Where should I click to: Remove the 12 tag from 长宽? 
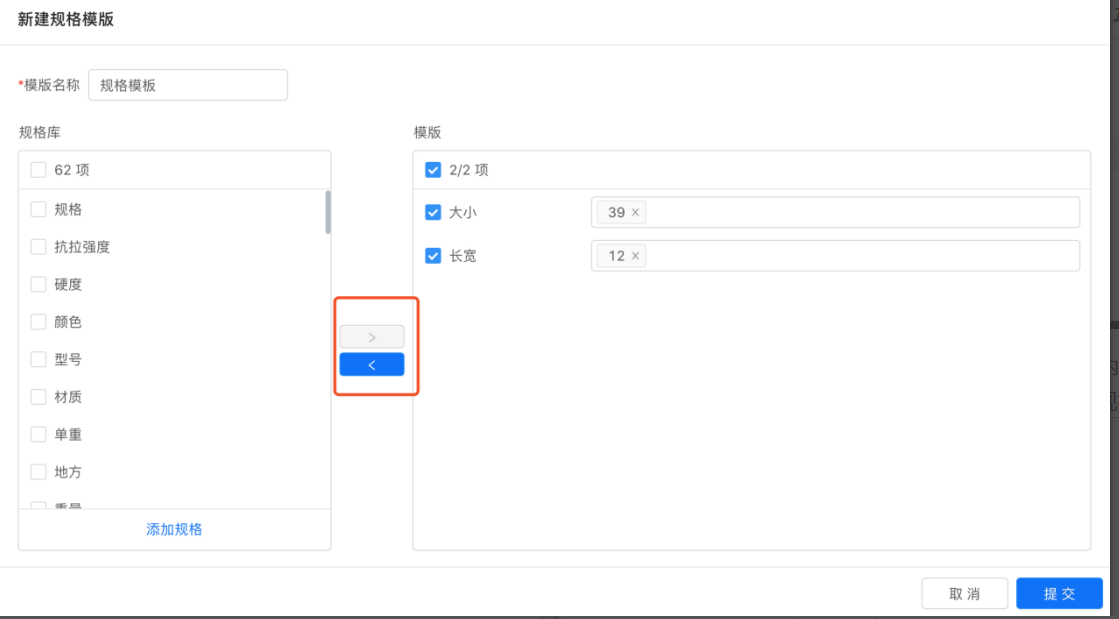point(635,256)
